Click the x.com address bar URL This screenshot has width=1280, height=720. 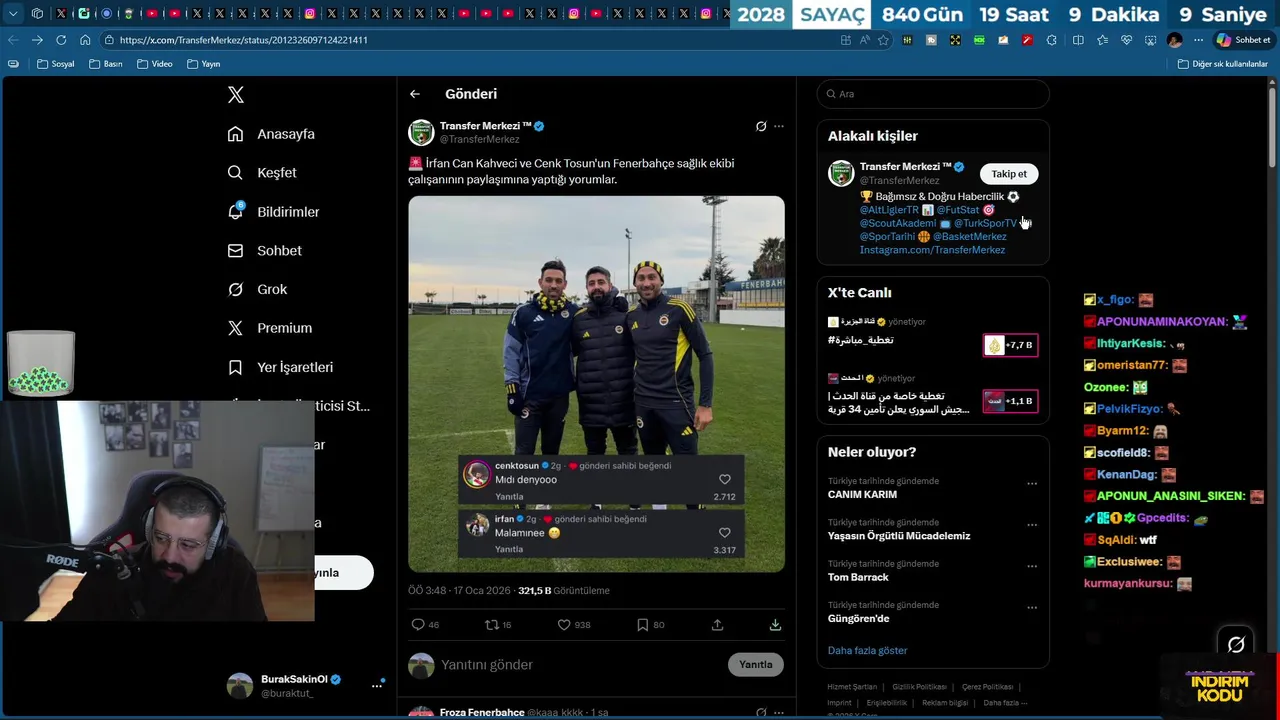(243, 40)
